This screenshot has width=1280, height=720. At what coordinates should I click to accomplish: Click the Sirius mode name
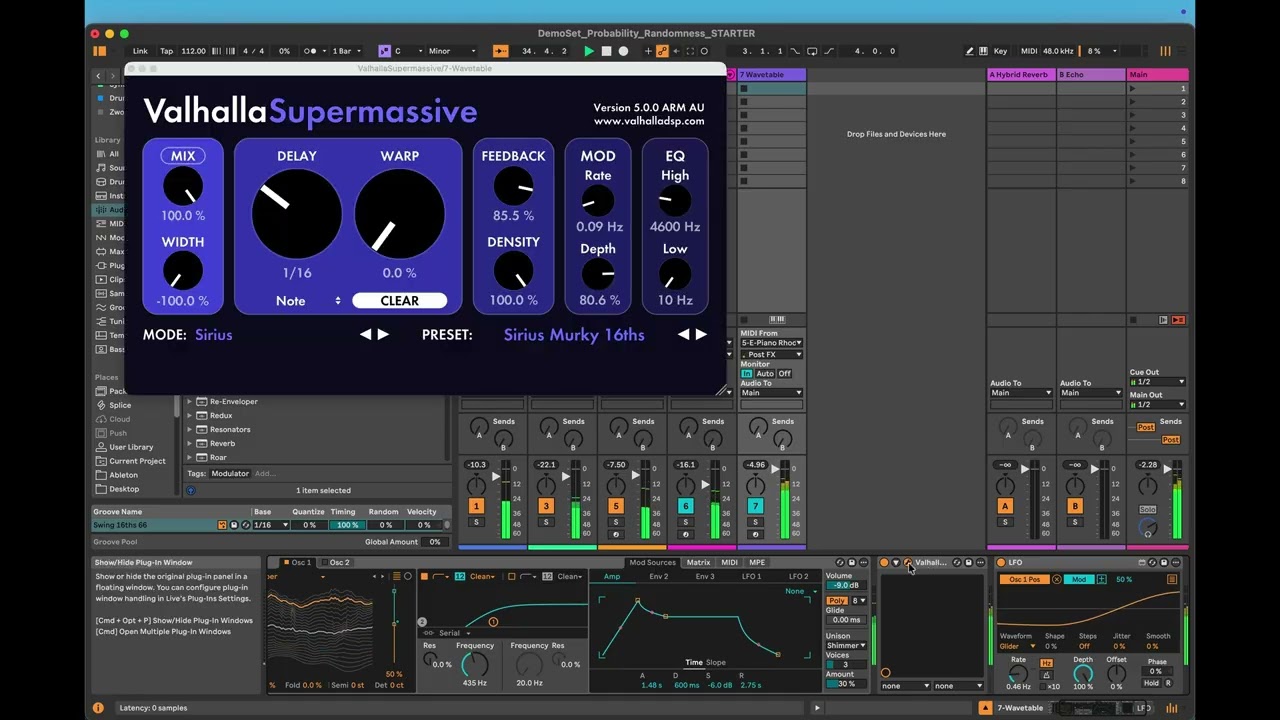coord(214,335)
